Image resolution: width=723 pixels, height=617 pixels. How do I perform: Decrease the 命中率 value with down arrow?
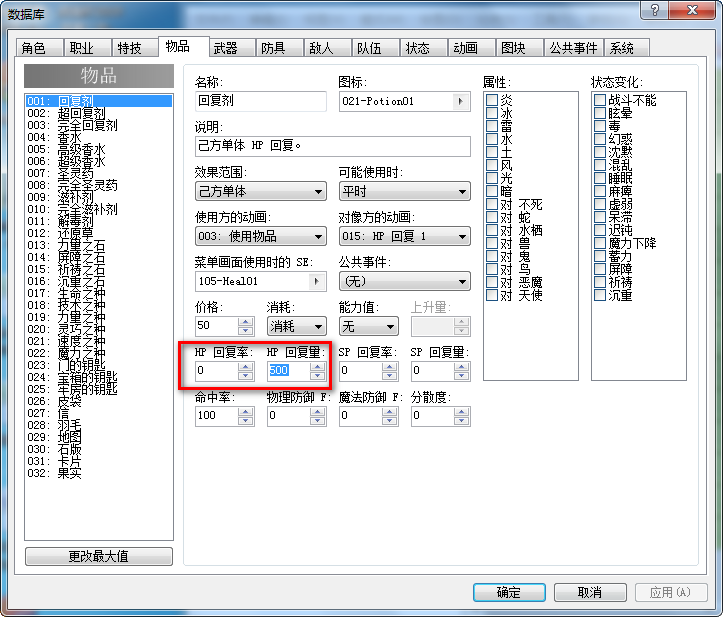point(246,421)
